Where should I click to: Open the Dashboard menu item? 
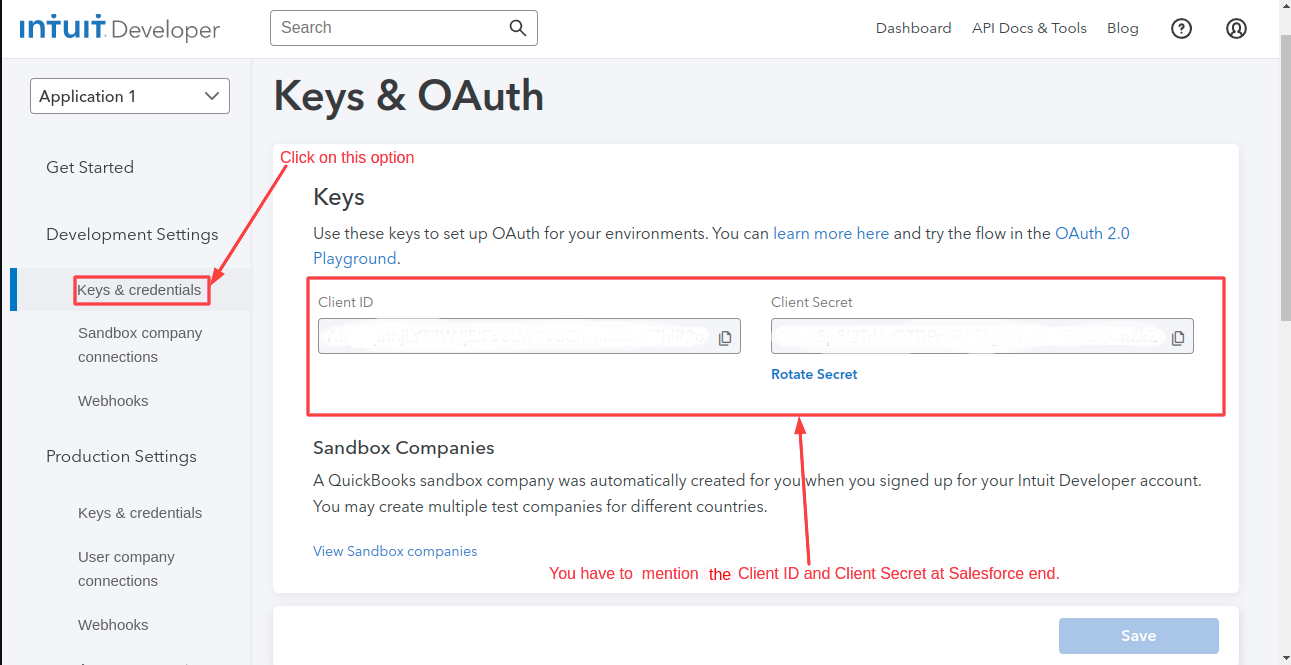point(913,28)
